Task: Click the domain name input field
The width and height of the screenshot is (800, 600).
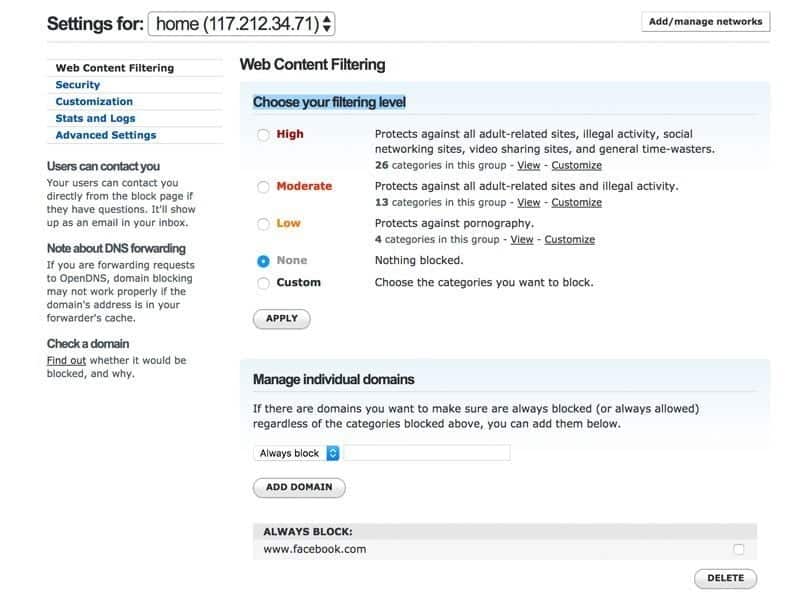Action: [x=427, y=453]
